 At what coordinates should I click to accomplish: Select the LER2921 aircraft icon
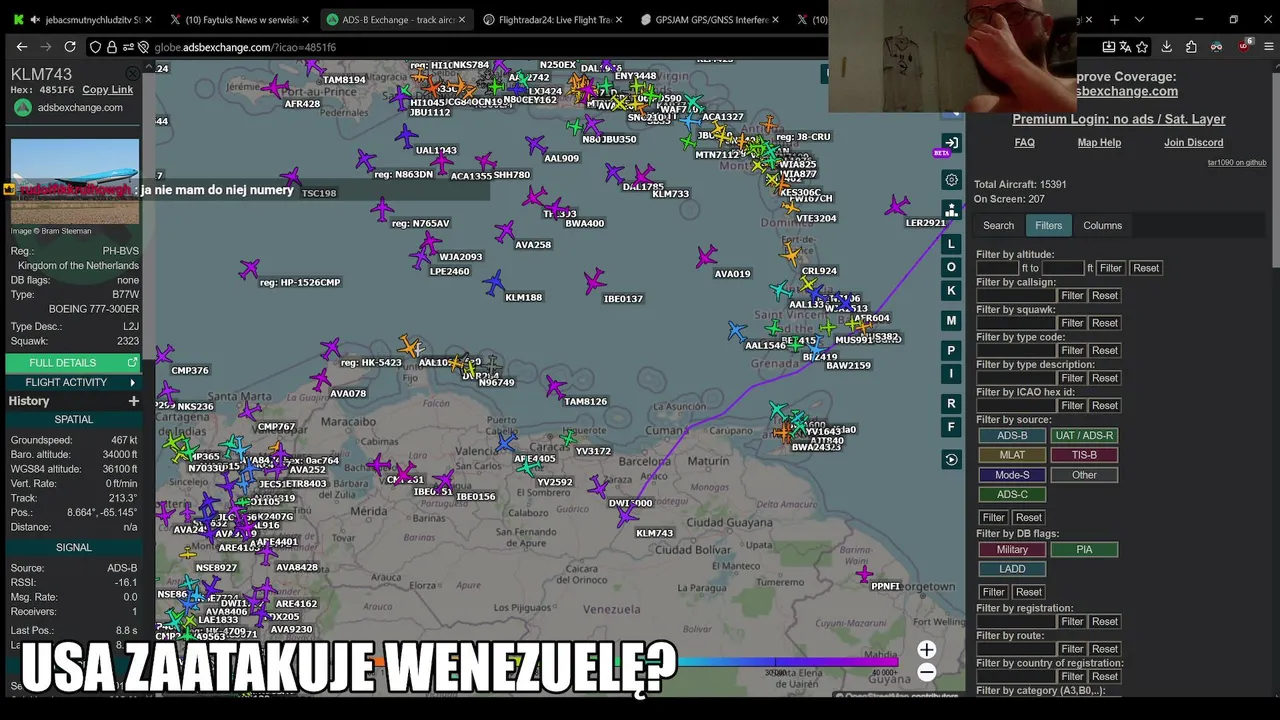(x=898, y=207)
